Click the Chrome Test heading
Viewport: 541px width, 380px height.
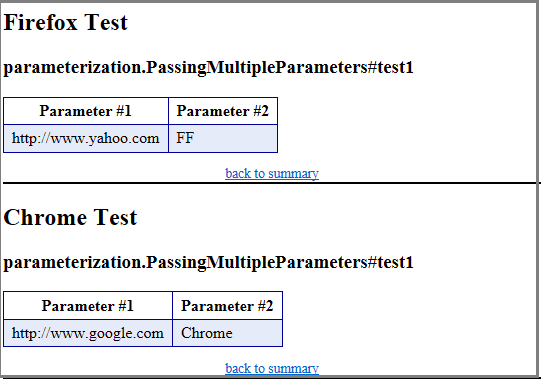(x=70, y=217)
